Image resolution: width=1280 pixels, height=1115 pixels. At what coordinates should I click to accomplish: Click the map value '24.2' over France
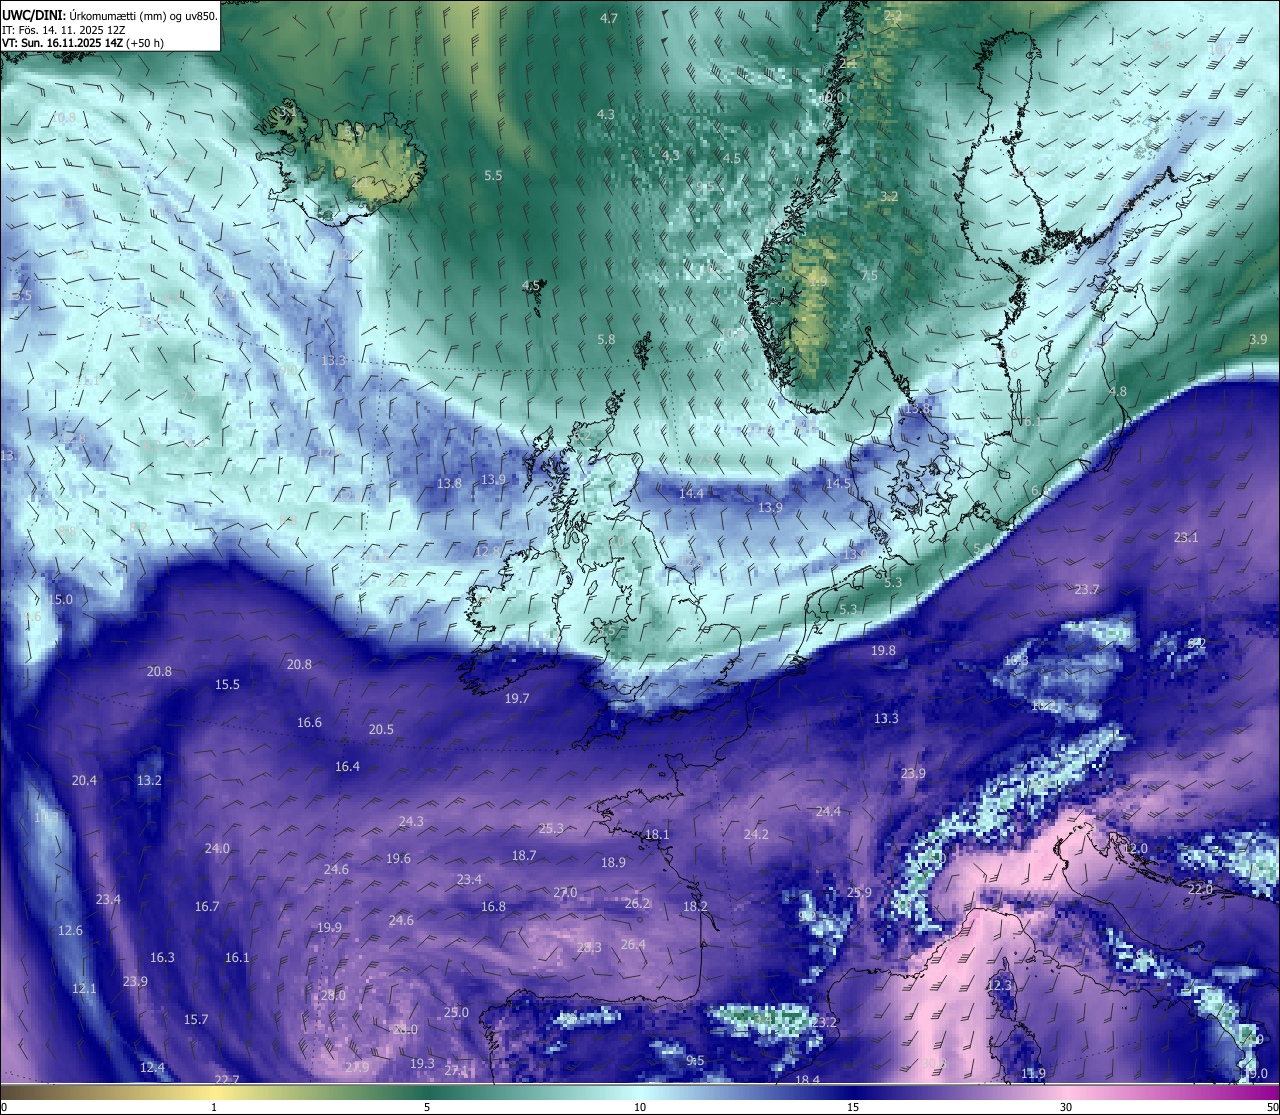click(756, 834)
